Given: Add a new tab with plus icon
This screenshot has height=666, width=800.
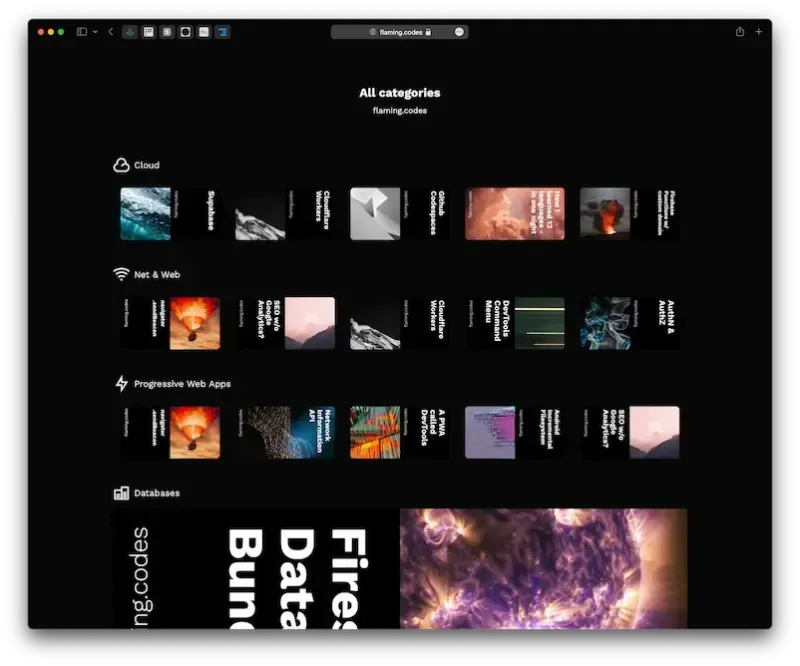Looking at the screenshot, I should (759, 32).
